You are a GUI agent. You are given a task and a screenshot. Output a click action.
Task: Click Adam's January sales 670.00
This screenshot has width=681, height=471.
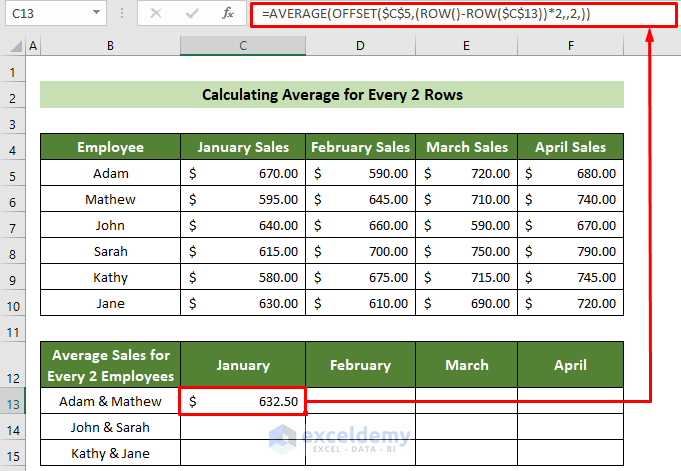pyautogui.click(x=243, y=173)
